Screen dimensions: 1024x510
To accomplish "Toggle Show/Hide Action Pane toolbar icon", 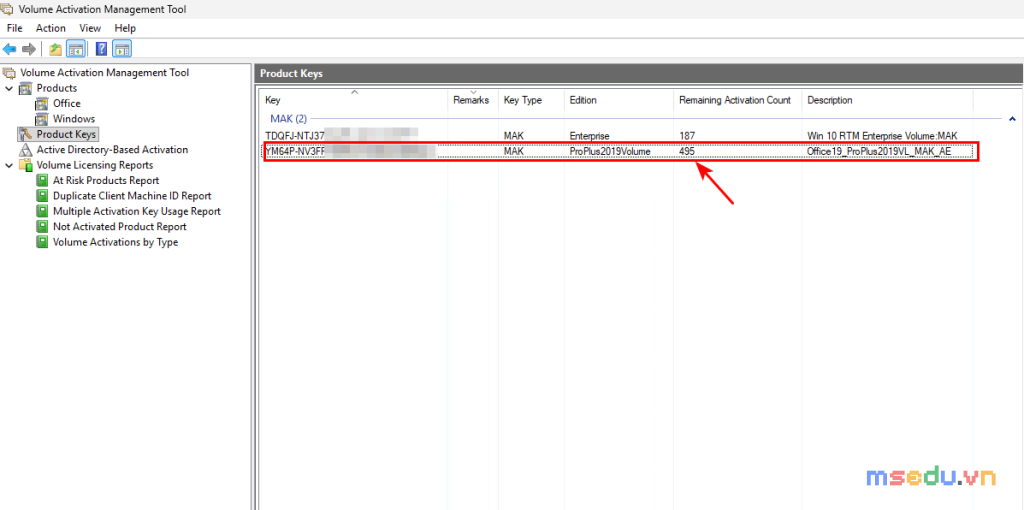I will point(122,49).
